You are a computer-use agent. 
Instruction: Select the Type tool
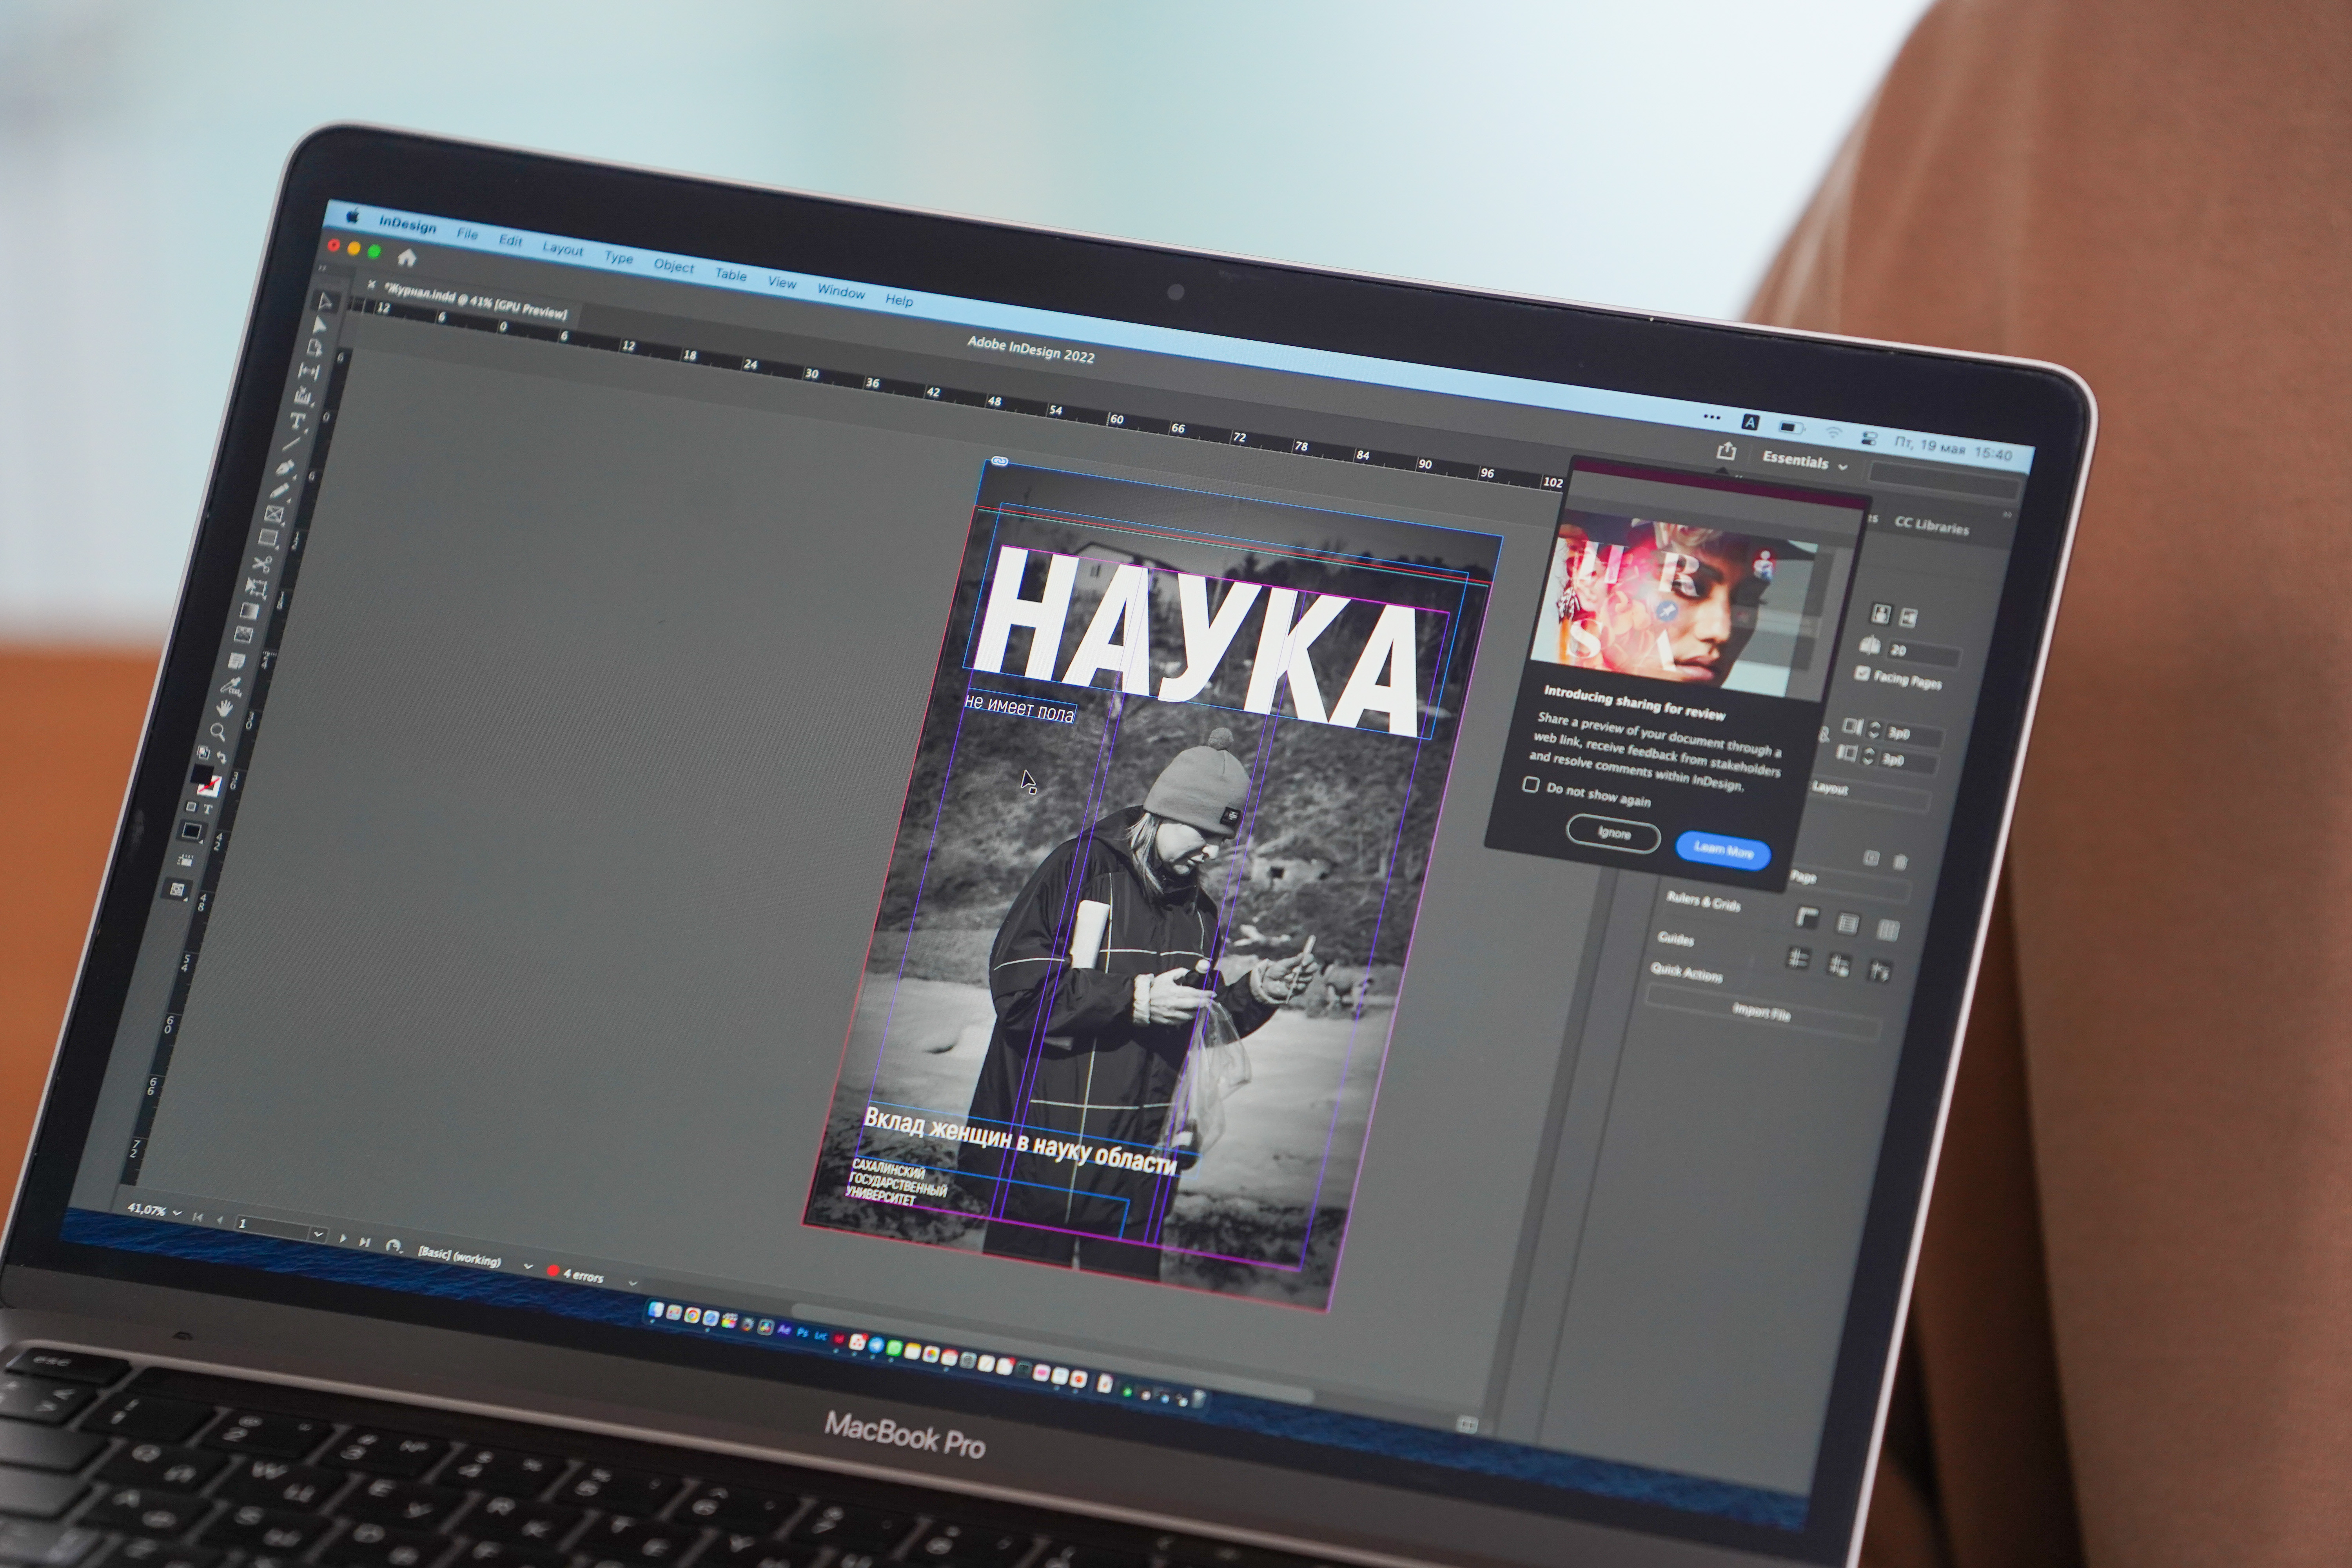(x=299, y=421)
